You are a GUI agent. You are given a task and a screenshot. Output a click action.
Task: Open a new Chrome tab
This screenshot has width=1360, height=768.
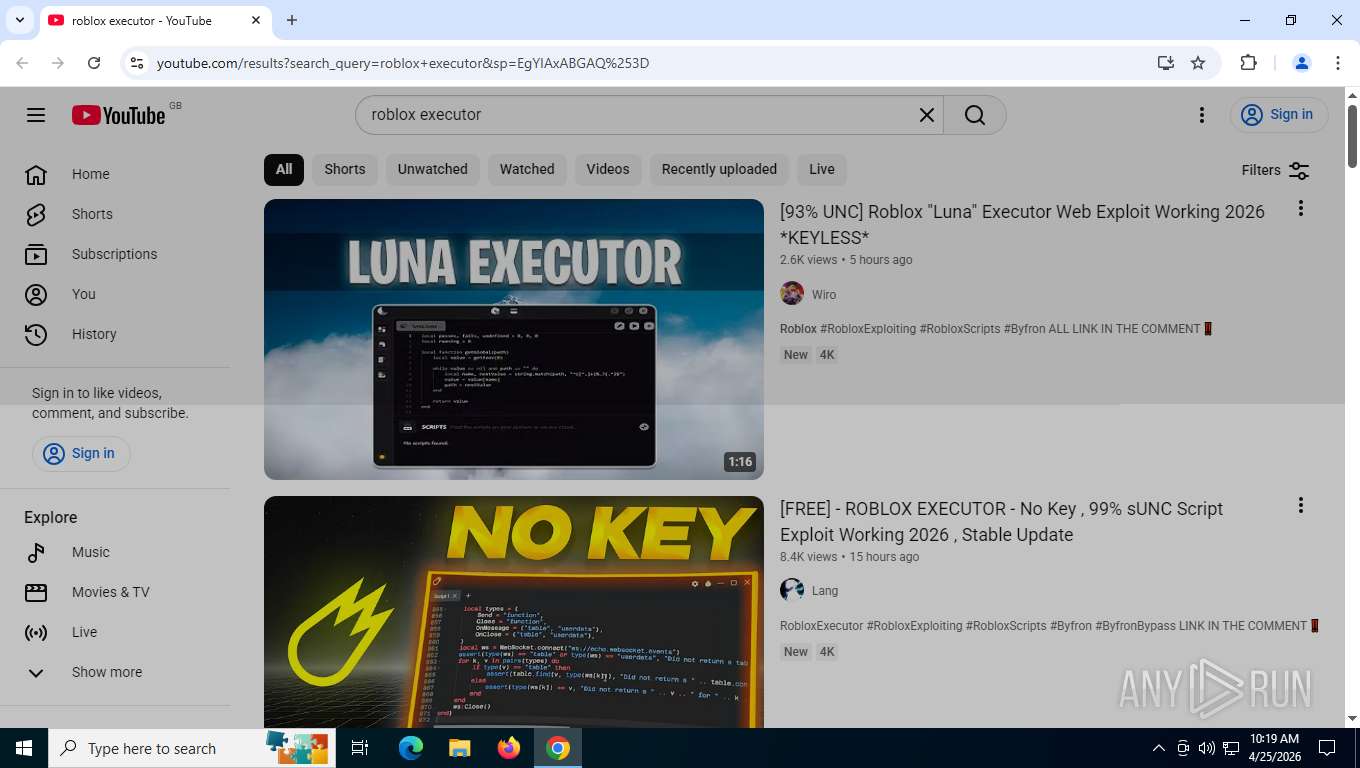pos(292,20)
